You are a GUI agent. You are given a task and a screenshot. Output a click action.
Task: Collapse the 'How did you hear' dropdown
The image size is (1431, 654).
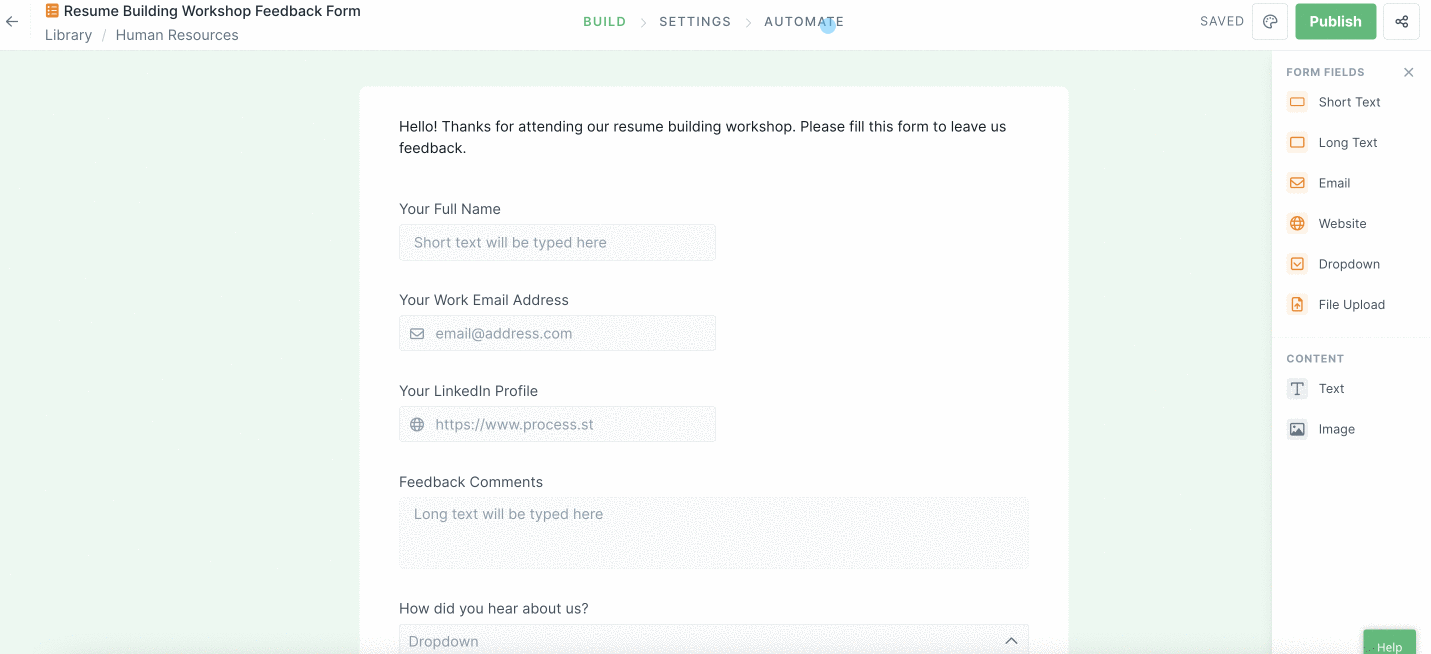point(1012,640)
